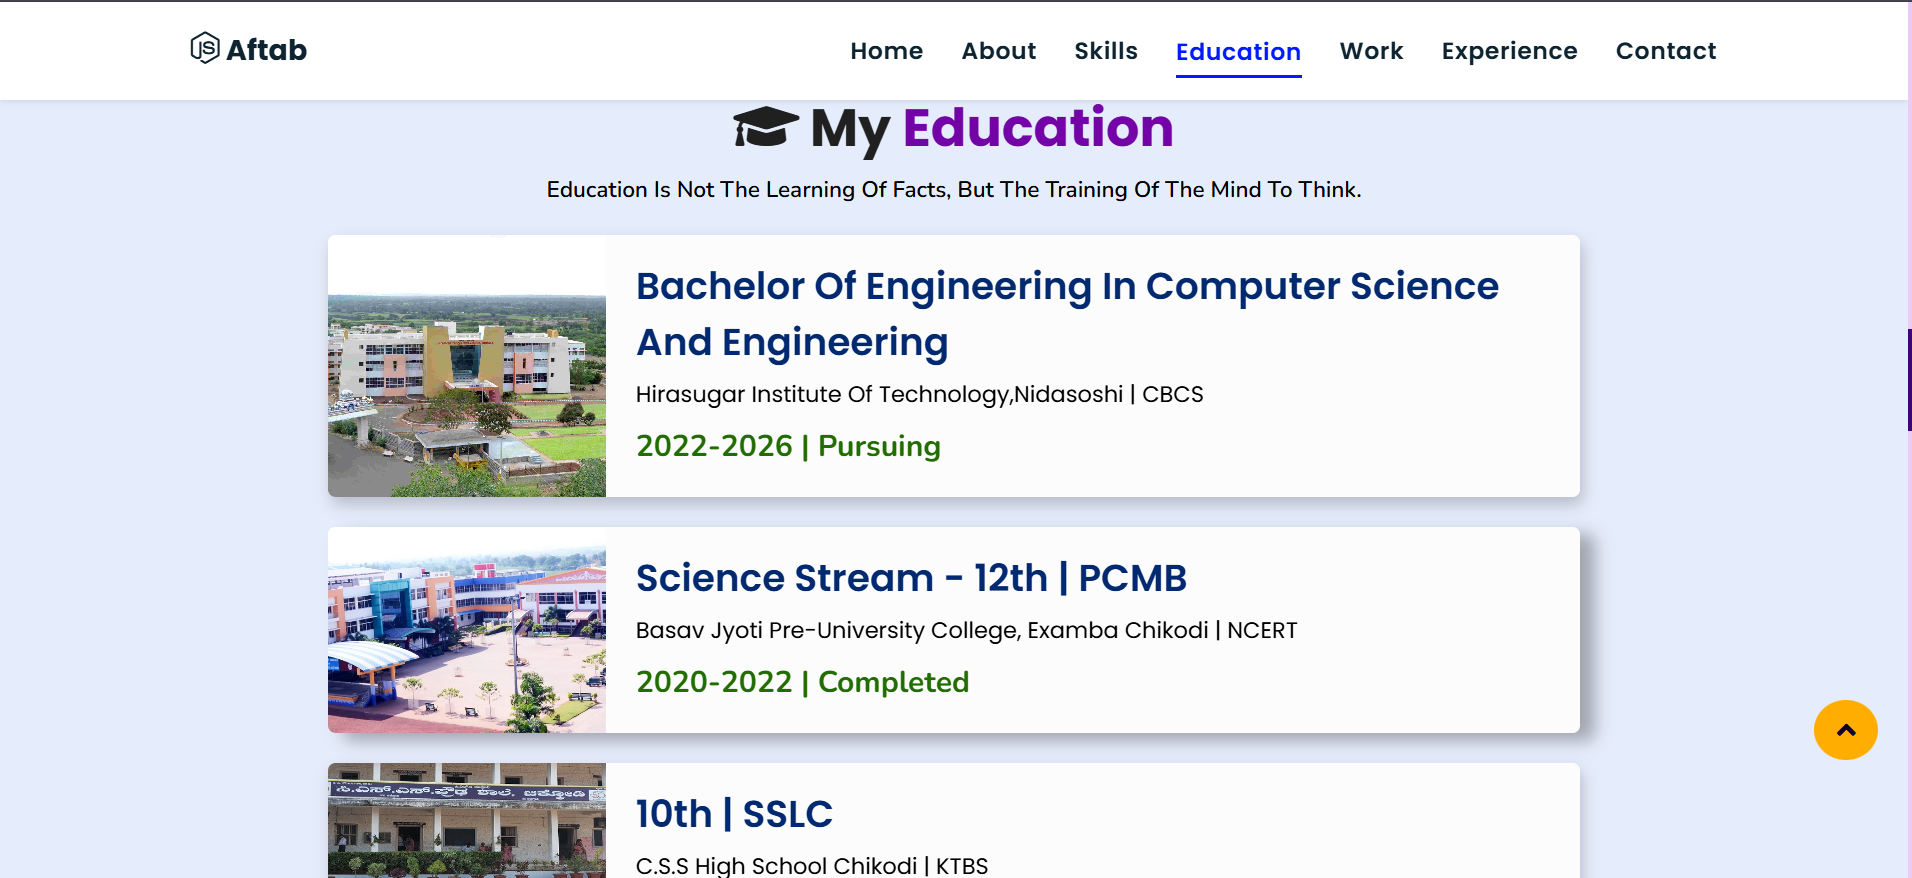This screenshot has height=878, width=1912.
Task: Jump to the Experience section
Action: click(1508, 51)
